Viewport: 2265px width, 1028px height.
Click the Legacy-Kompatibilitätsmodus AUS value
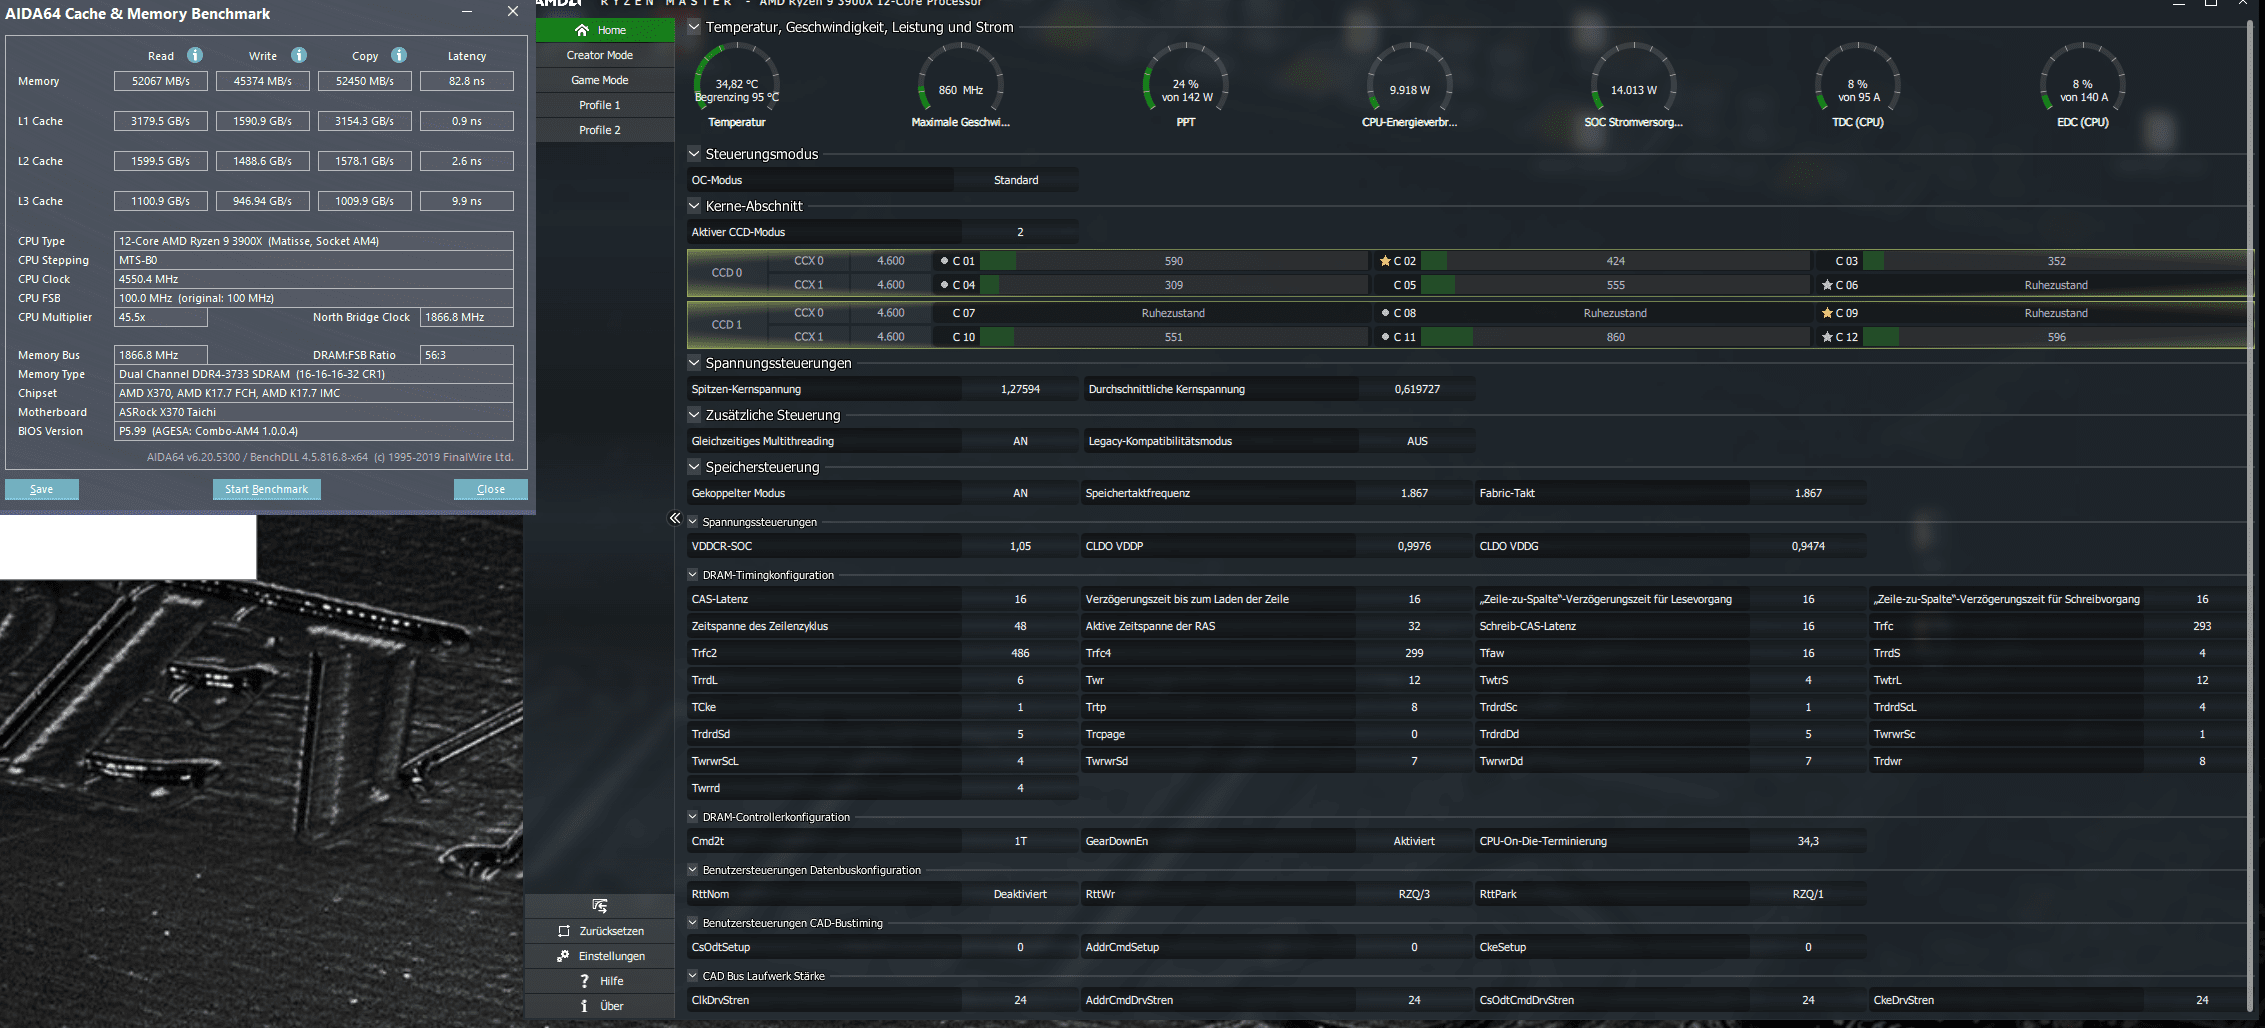point(1417,441)
